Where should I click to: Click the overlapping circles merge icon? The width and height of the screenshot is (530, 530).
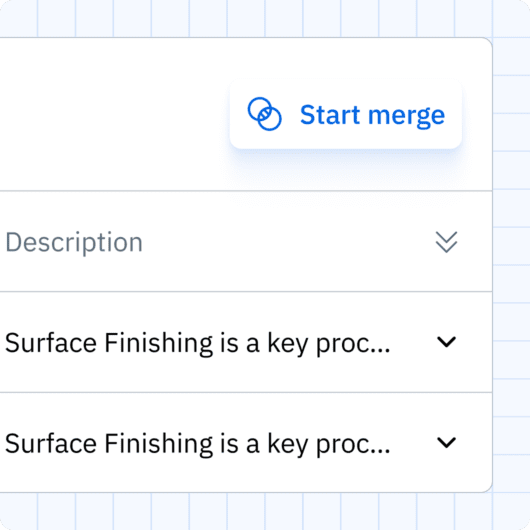(264, 114)
